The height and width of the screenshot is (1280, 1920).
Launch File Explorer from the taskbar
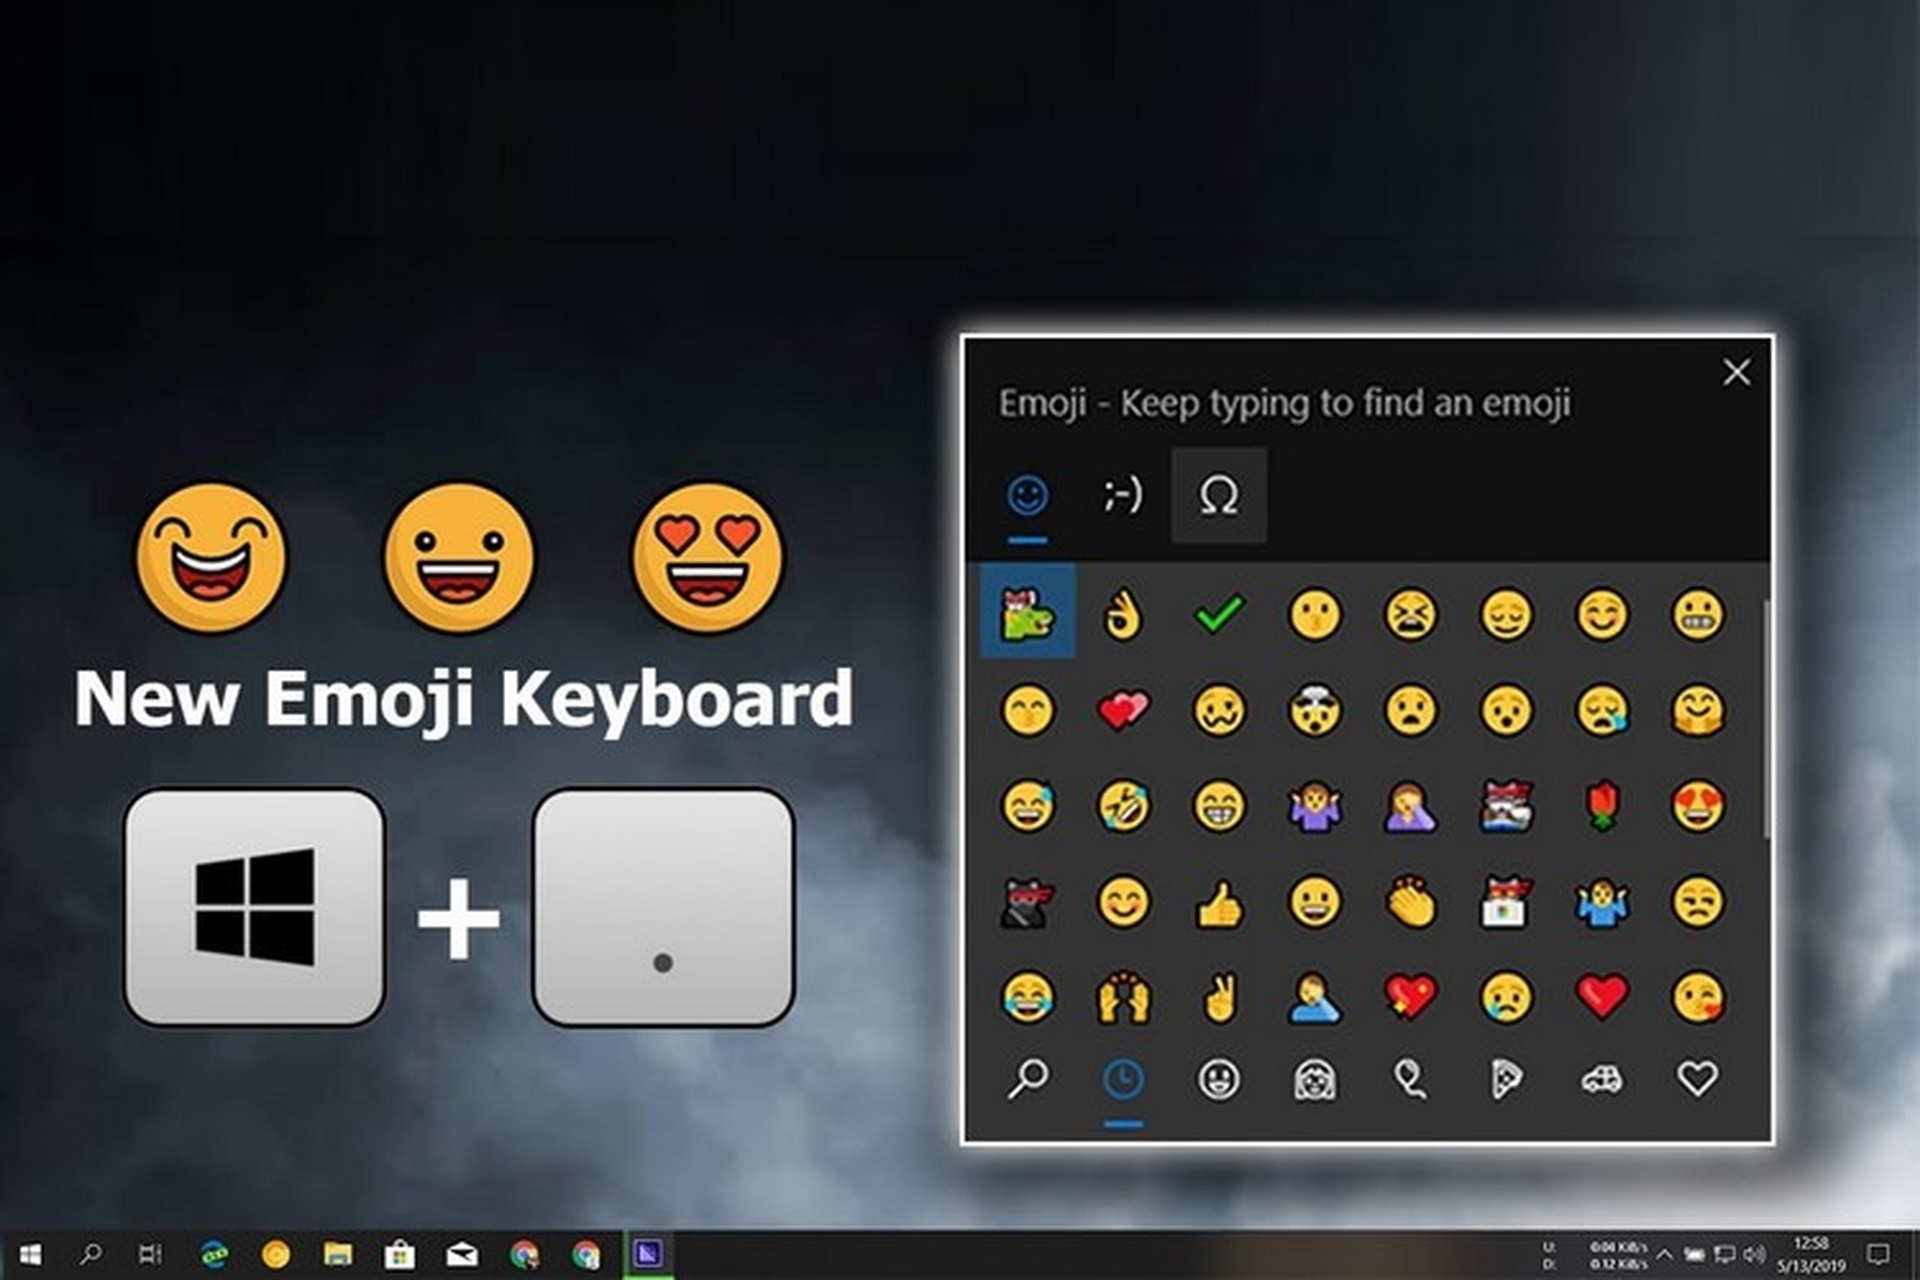338,1254
